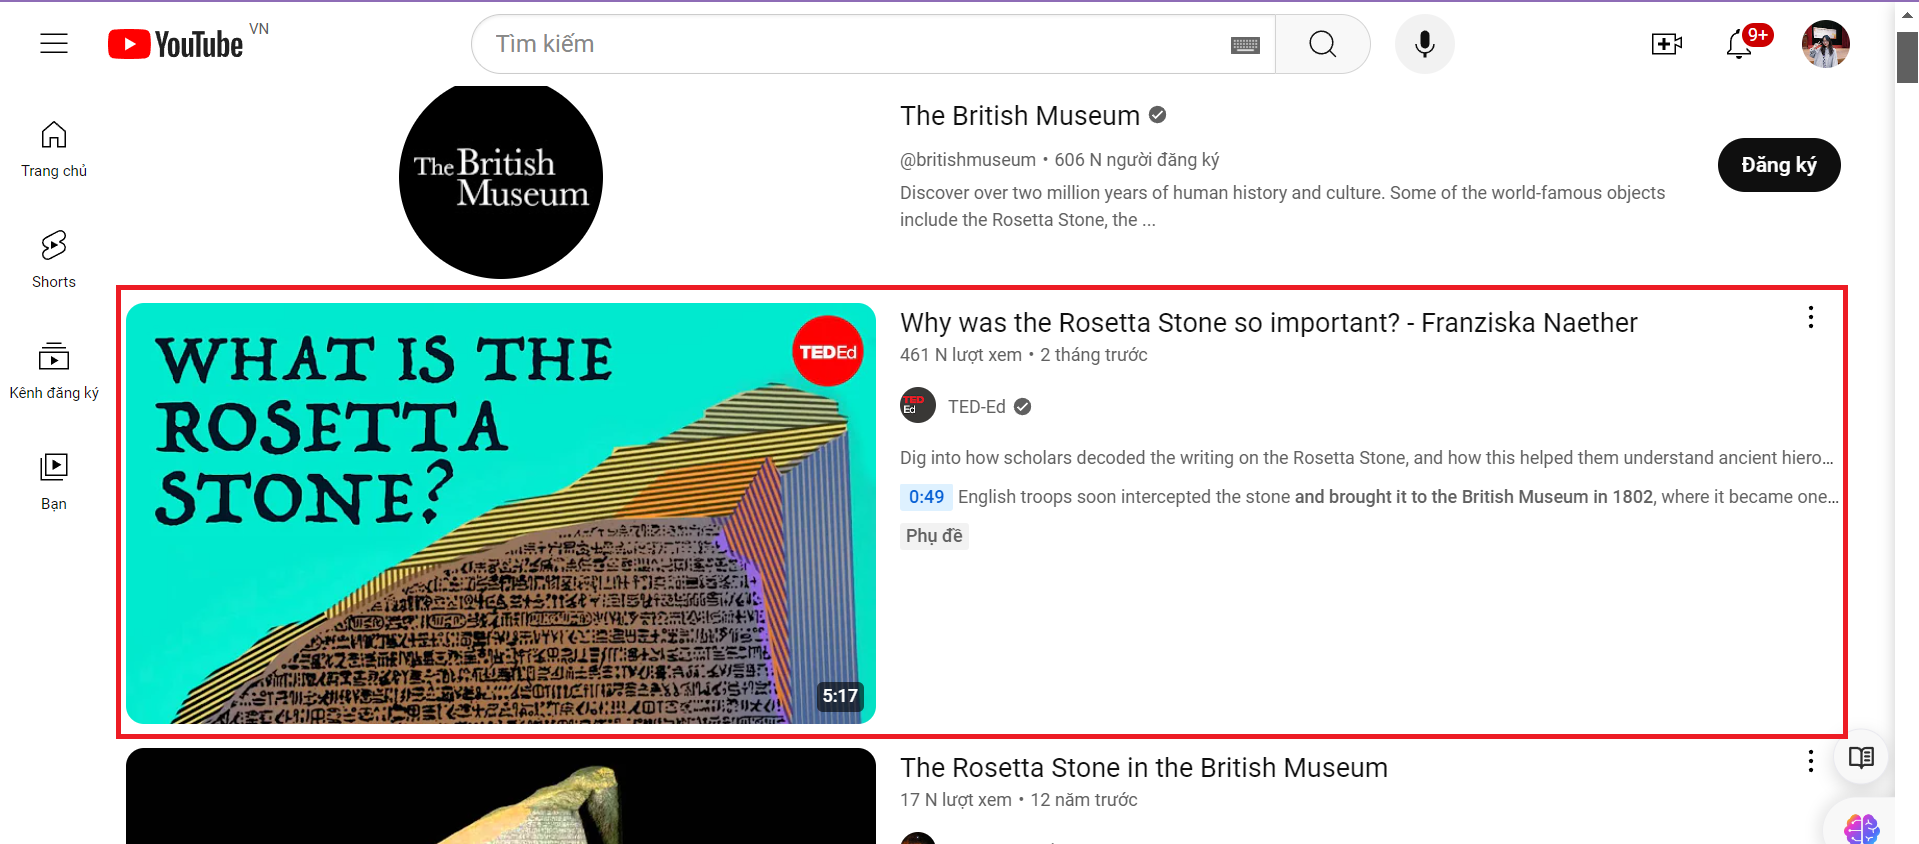This screenshot has height=844, width=1919.
Task: Open the account avatar menu
Action: point(1825,44)
